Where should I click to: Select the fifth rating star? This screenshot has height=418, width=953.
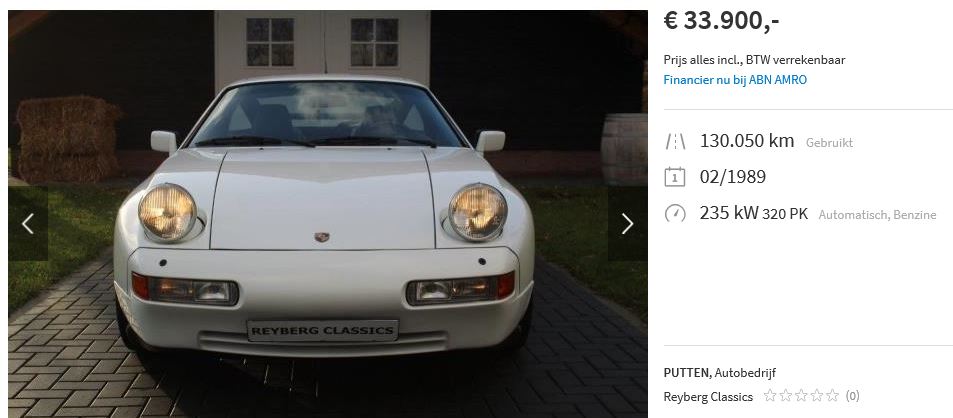[833, 396]
